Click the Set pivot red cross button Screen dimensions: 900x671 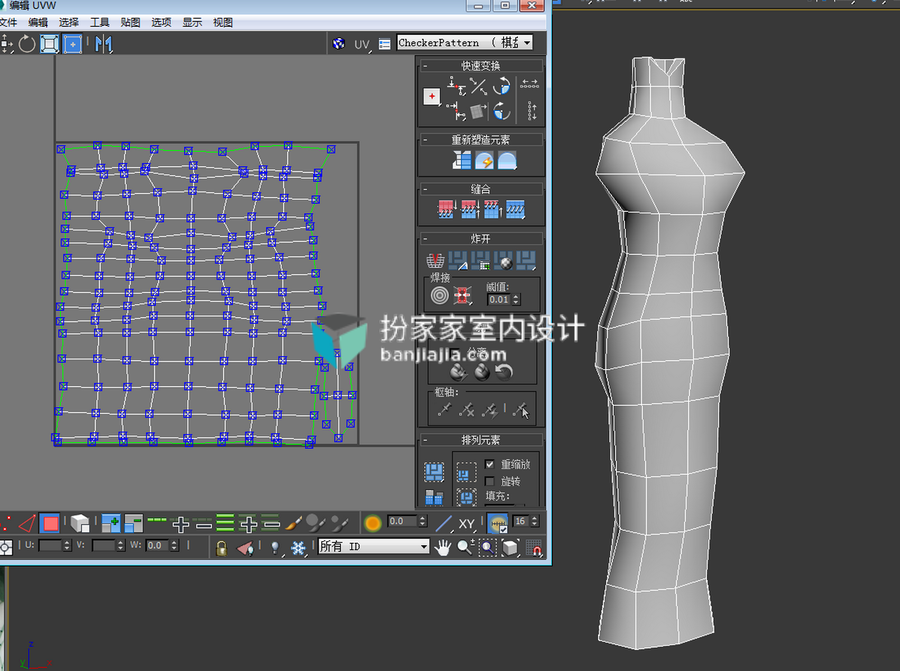[x=432, y=96]
